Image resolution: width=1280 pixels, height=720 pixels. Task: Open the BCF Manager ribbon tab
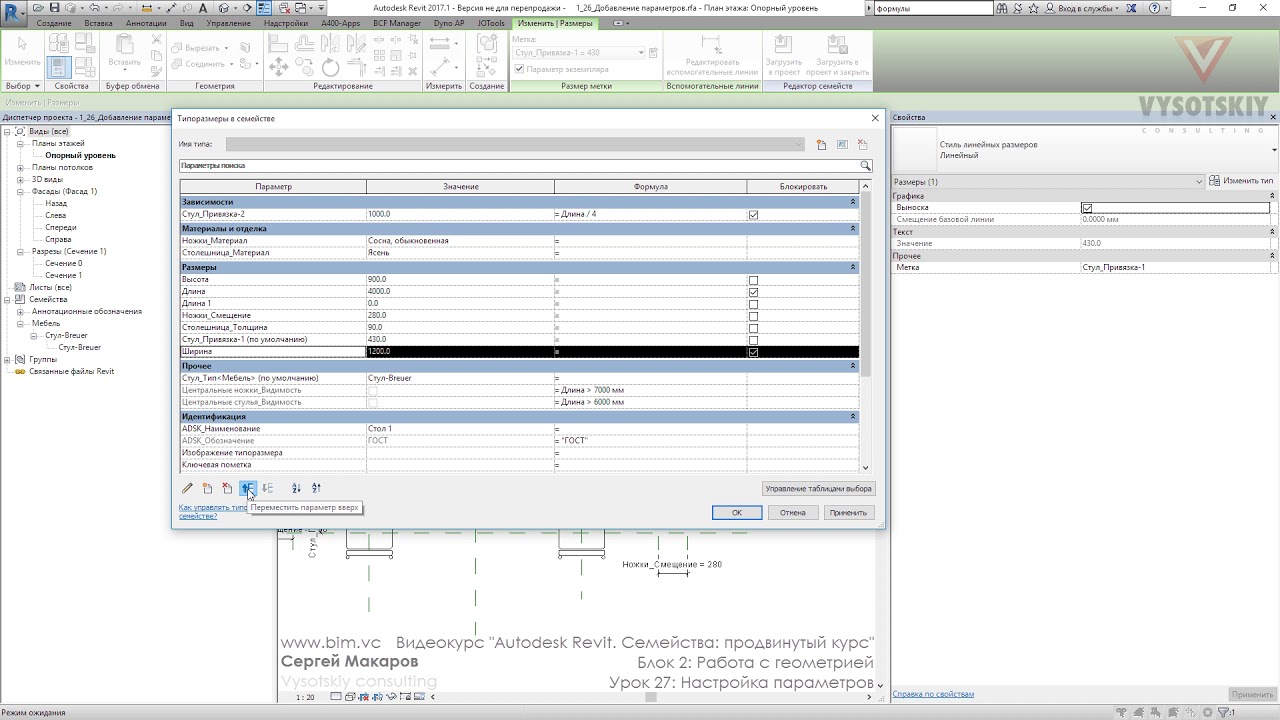click(397, 23)
